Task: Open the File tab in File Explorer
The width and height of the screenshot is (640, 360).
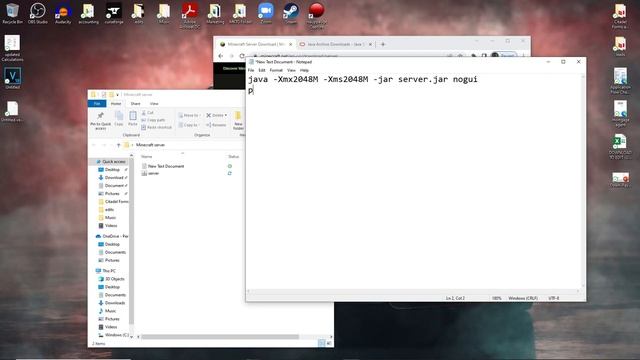Action: click(x=97, y=104)
